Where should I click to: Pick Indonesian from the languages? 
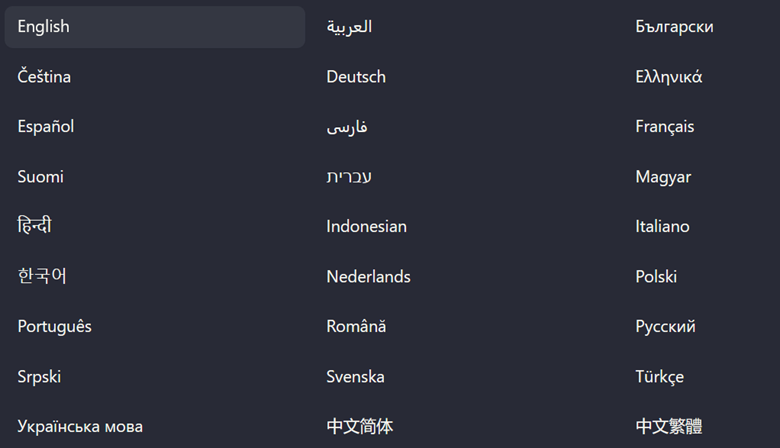click(x=366, y=227)
